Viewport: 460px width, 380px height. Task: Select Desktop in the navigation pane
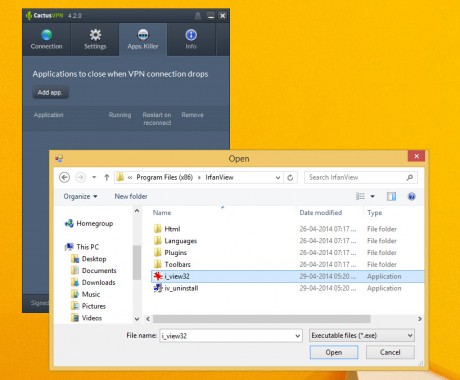point(89,259)
